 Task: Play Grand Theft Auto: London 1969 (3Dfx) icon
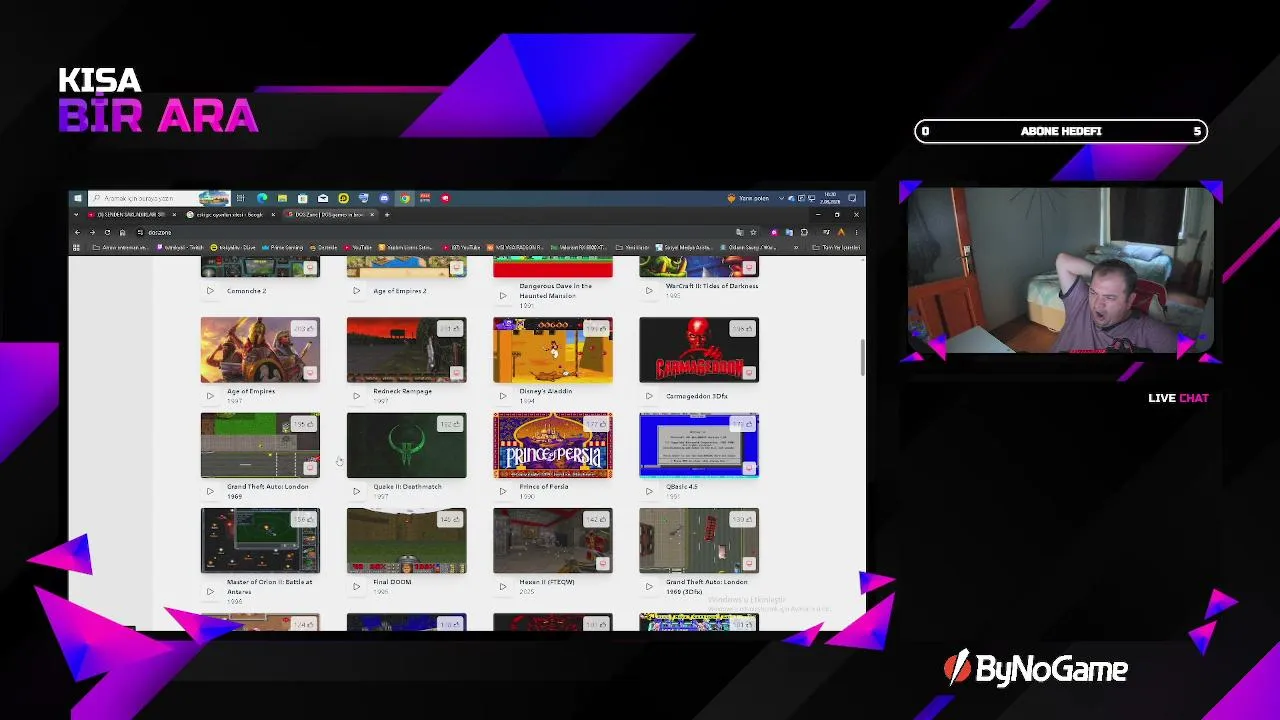tap(649, 587)
